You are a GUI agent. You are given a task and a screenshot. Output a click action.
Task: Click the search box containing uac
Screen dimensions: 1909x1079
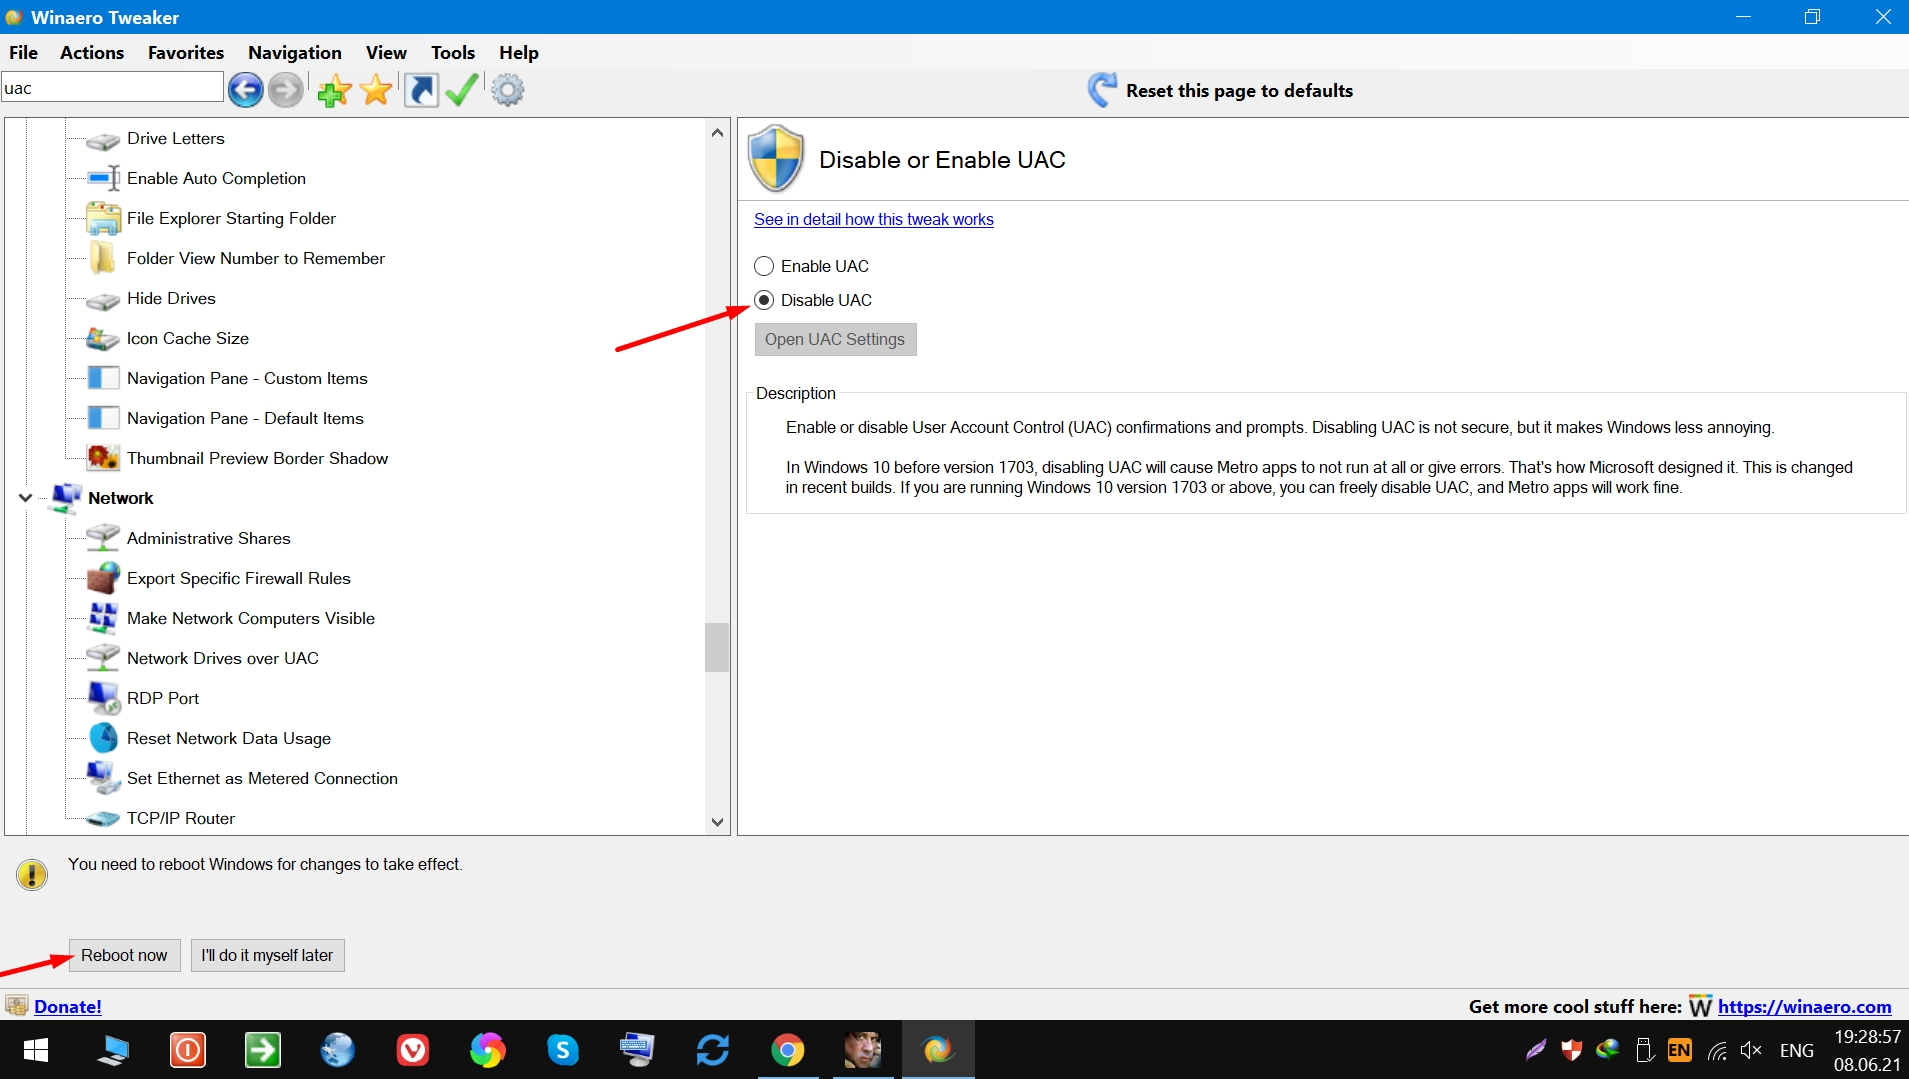[112, 88]
